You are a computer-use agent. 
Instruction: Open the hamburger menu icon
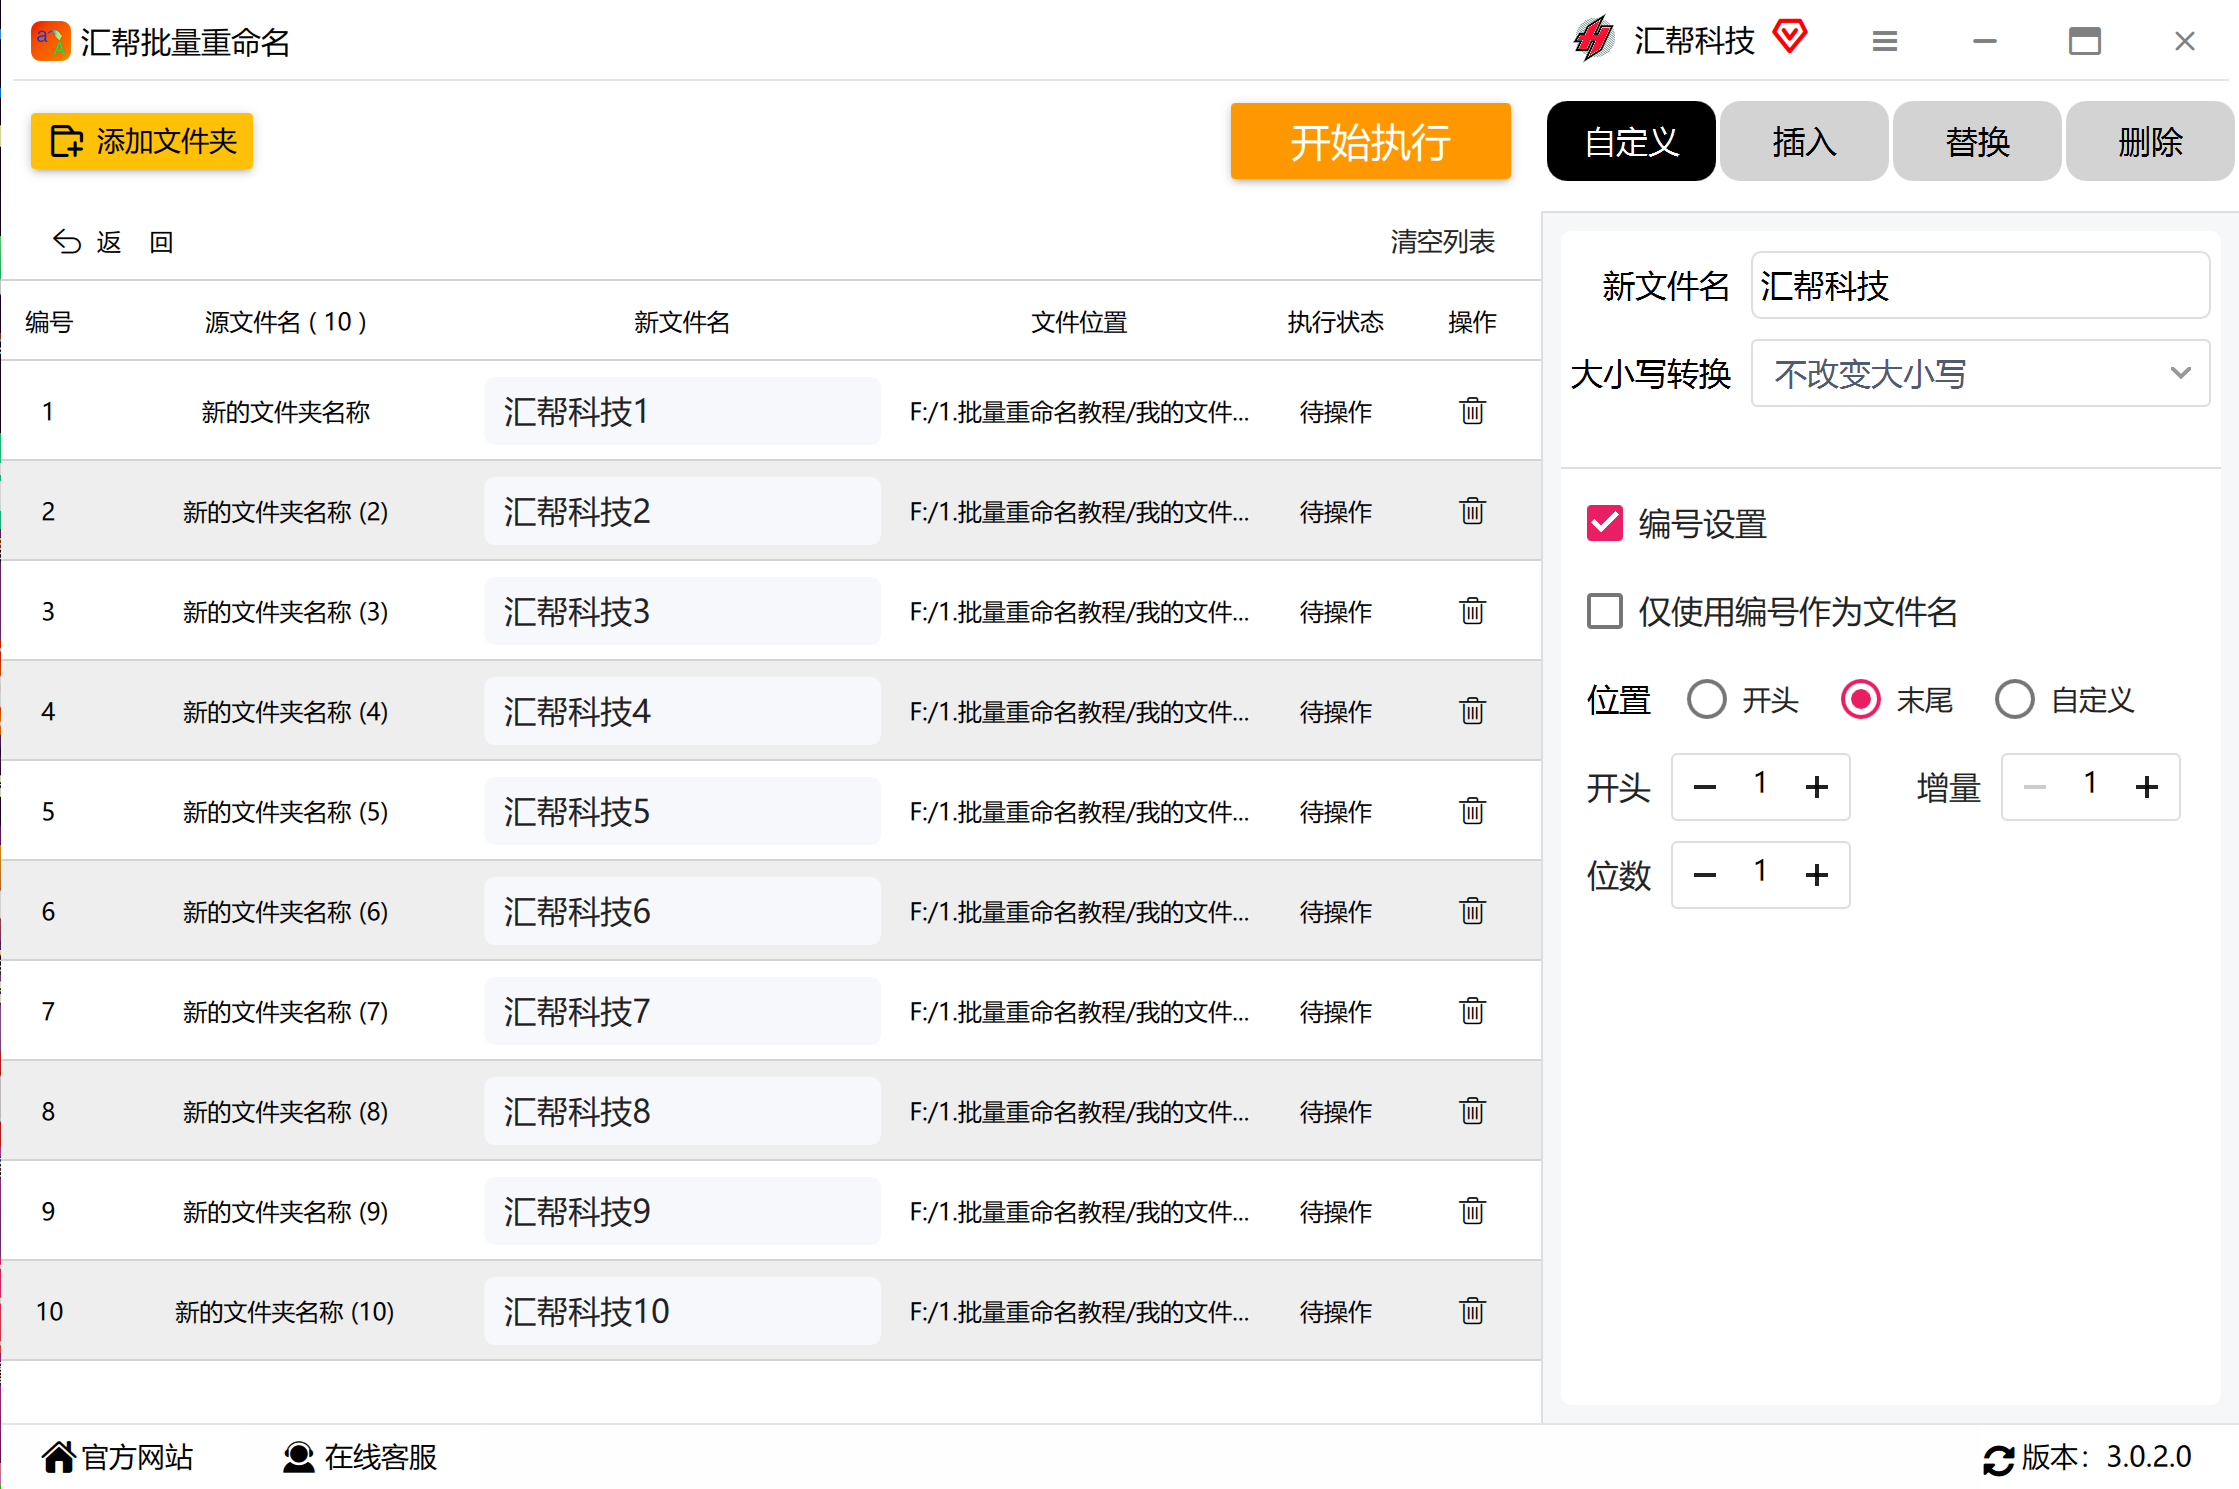(x=1884, y=41)
